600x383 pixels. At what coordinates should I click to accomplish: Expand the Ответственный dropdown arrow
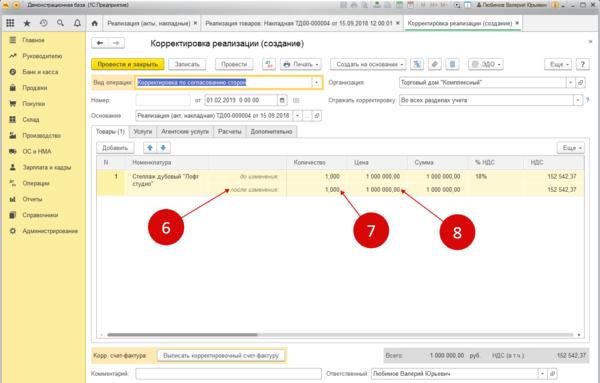point(543,373)
